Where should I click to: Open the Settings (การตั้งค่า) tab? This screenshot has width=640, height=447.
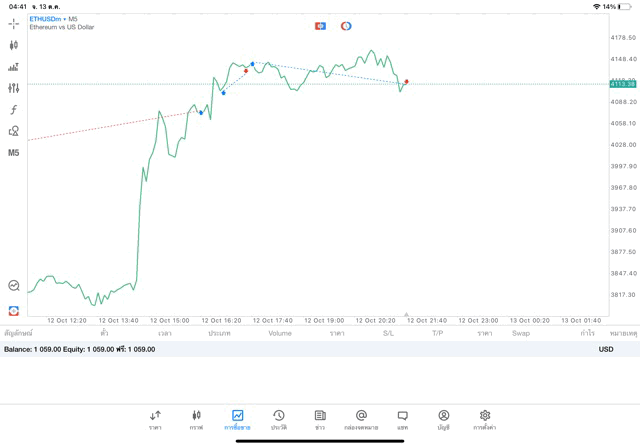(x=485, y=420)
